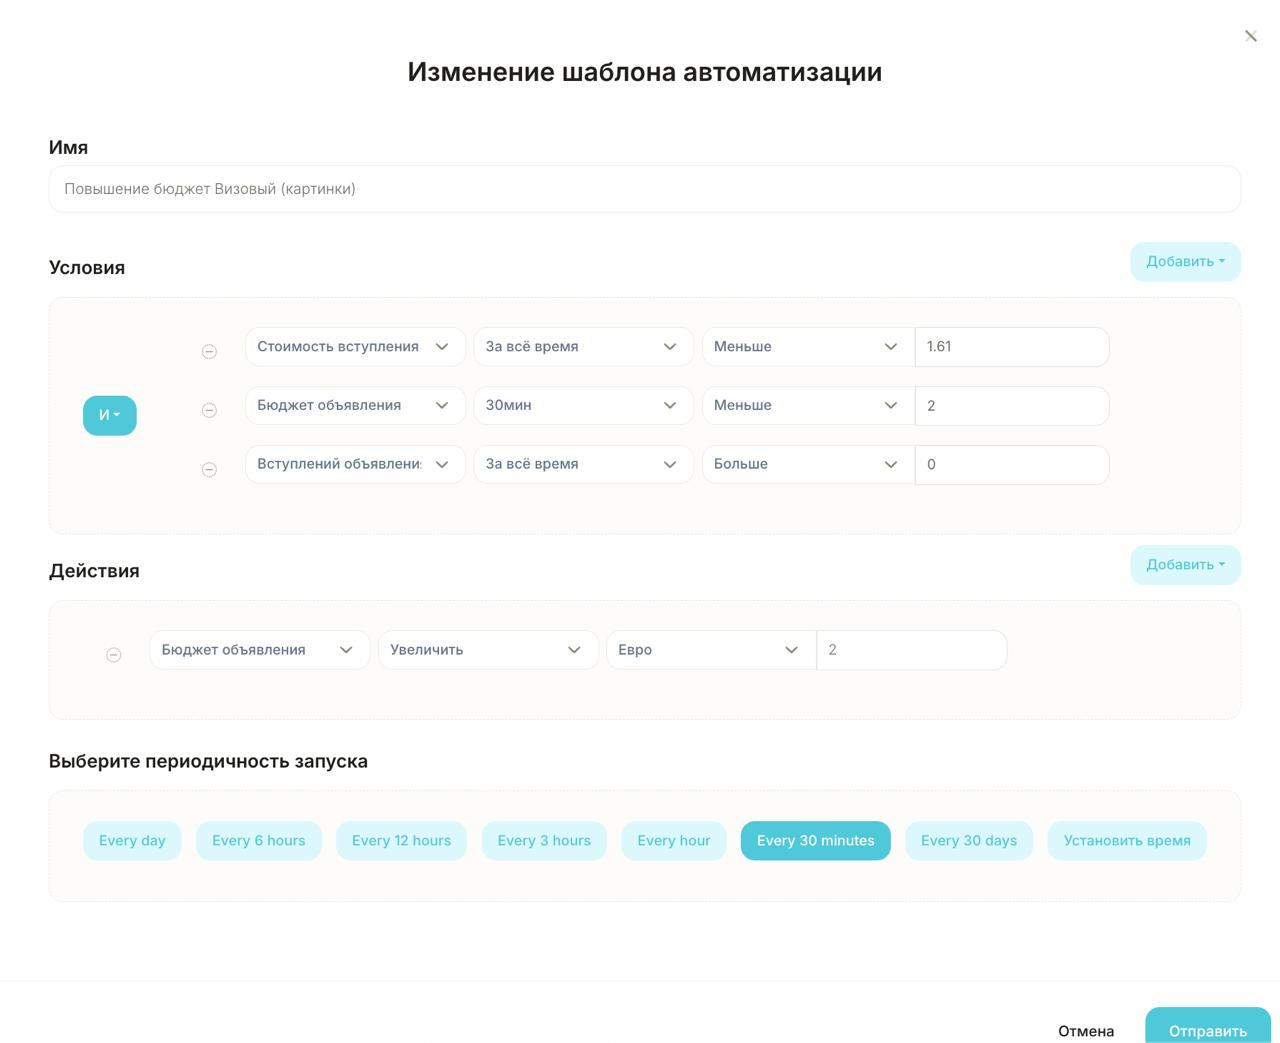This screenshot has height=1043, width=1280.
Task: Click Добавить in Действия section
Action: click(1185, 565)
